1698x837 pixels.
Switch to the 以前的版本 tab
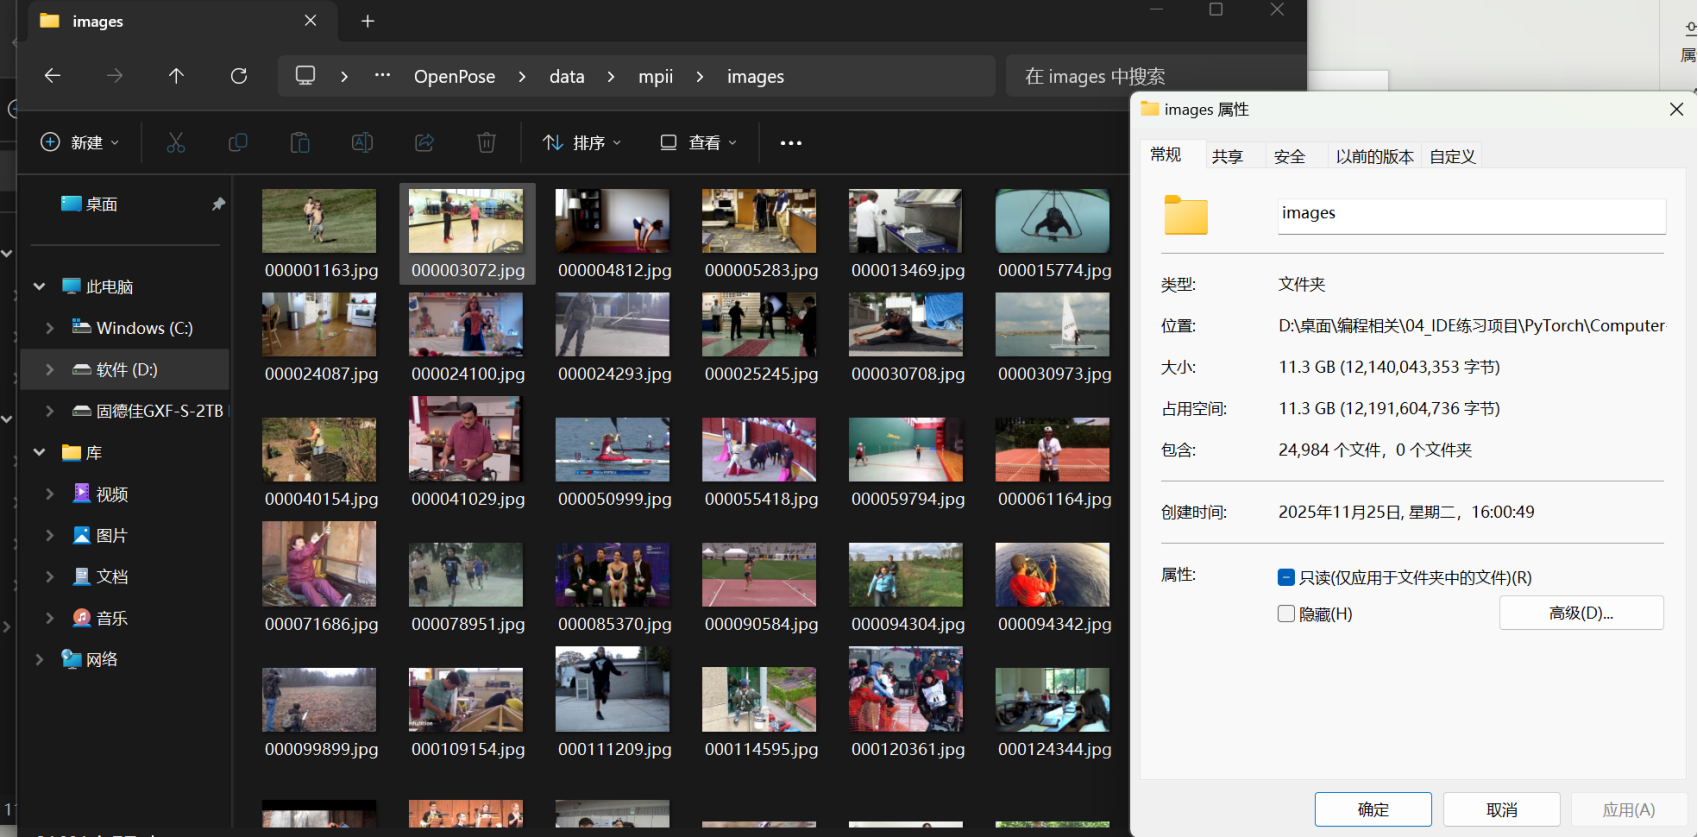coord(1375,156)
